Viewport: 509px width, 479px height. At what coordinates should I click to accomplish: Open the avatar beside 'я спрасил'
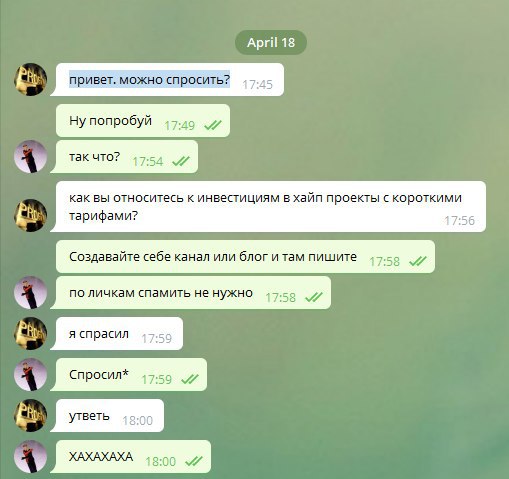coord(30,333)
